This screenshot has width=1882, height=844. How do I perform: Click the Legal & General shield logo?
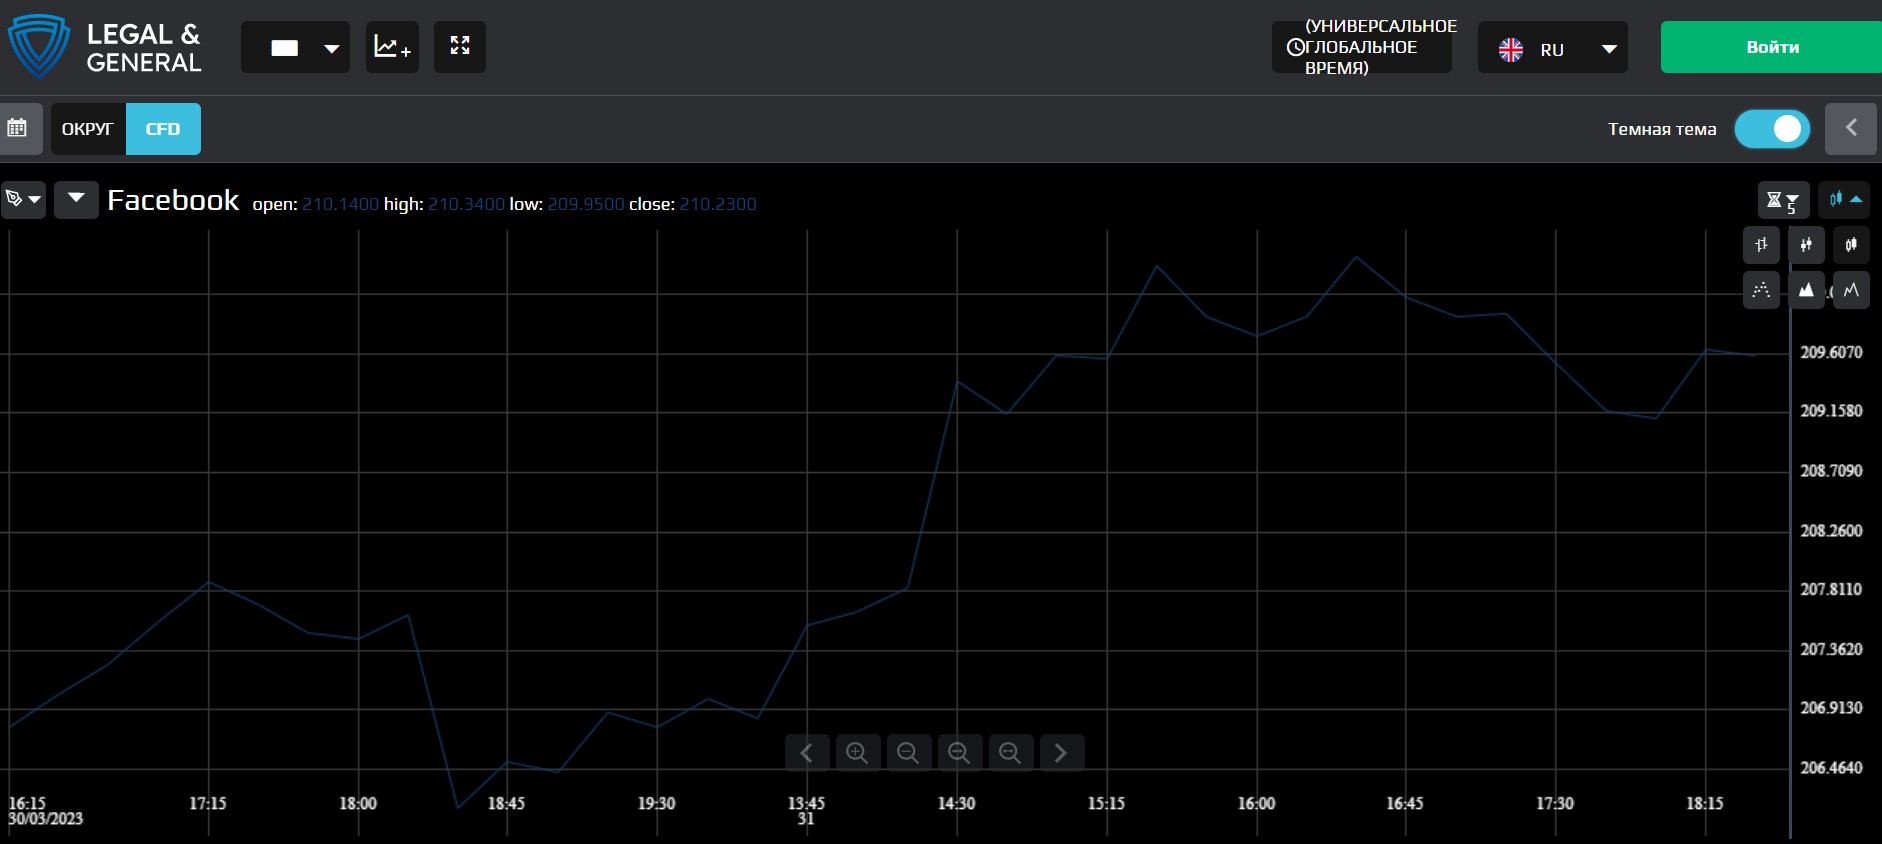tap(39, 46)
